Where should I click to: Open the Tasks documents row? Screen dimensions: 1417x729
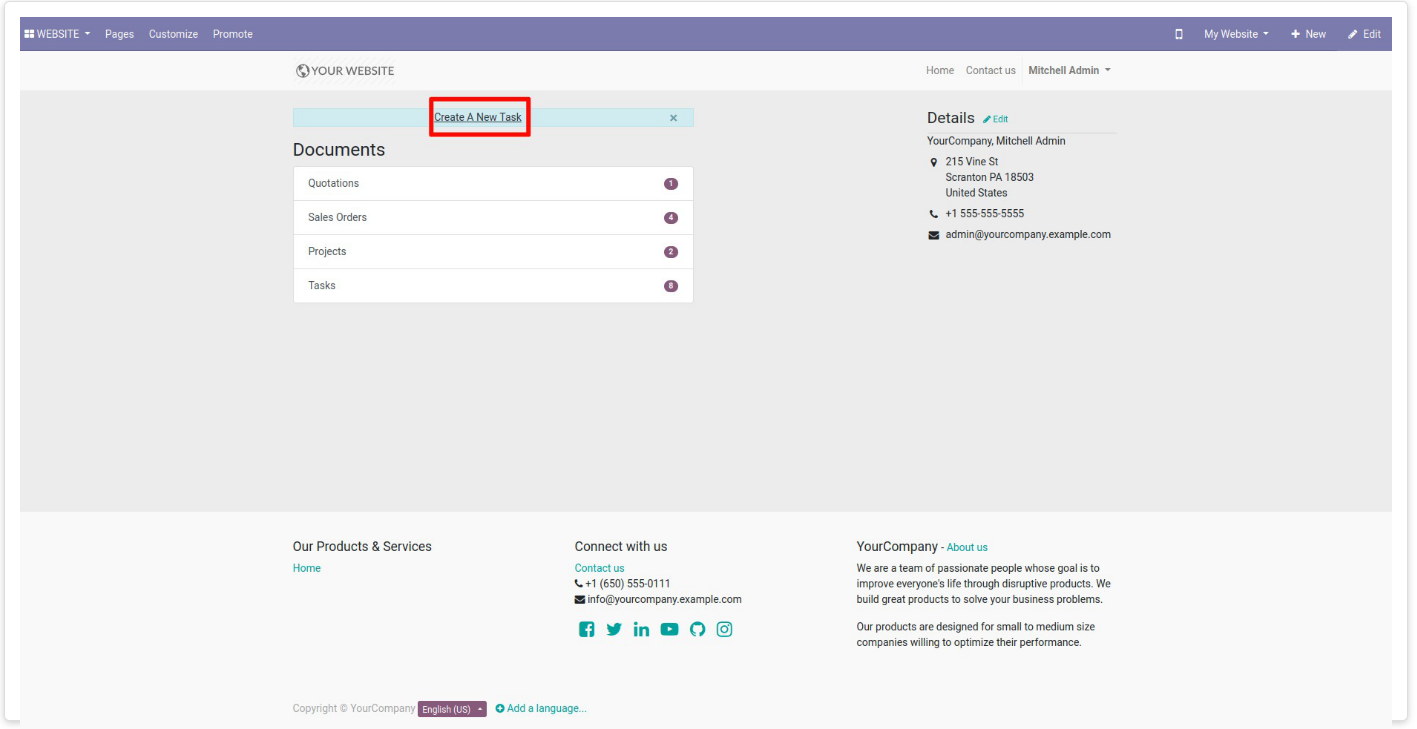[x=493, y=286]
